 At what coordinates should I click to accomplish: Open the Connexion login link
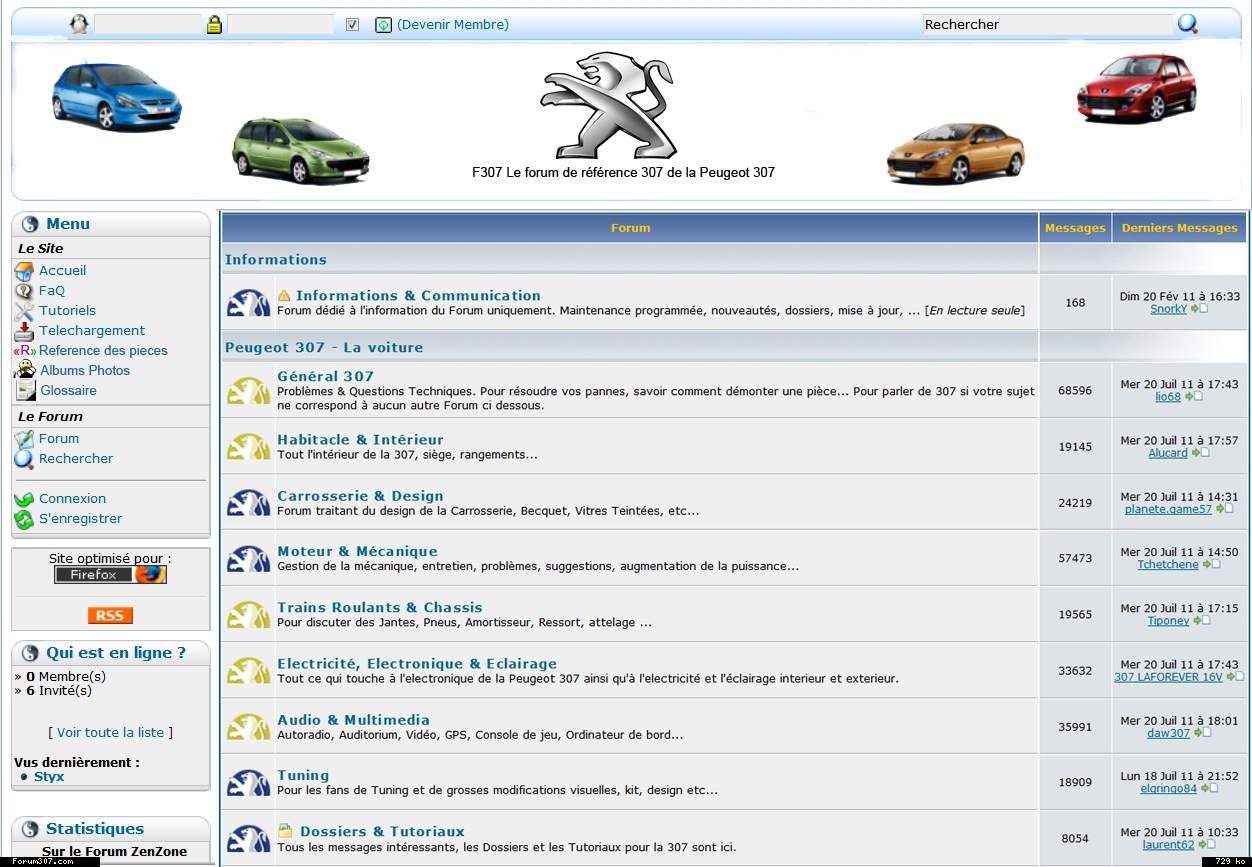point(72,499)
